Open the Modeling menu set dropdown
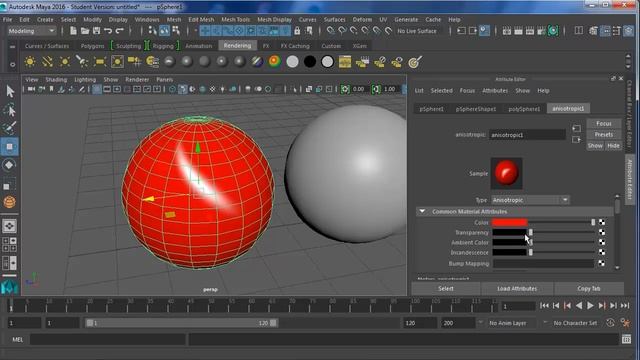The image size is (640, 360). point(31,31)
